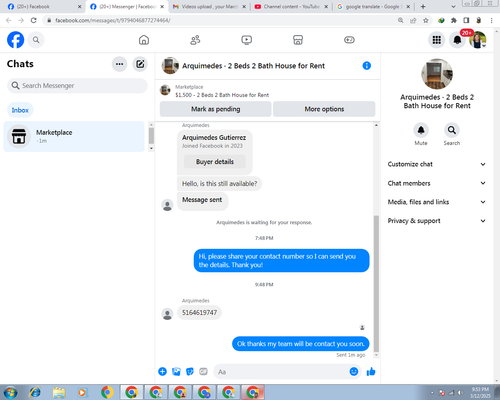This screenshot has height=400, width=500.
Task: Open account profile picture menu
Action: coord(478,40)
